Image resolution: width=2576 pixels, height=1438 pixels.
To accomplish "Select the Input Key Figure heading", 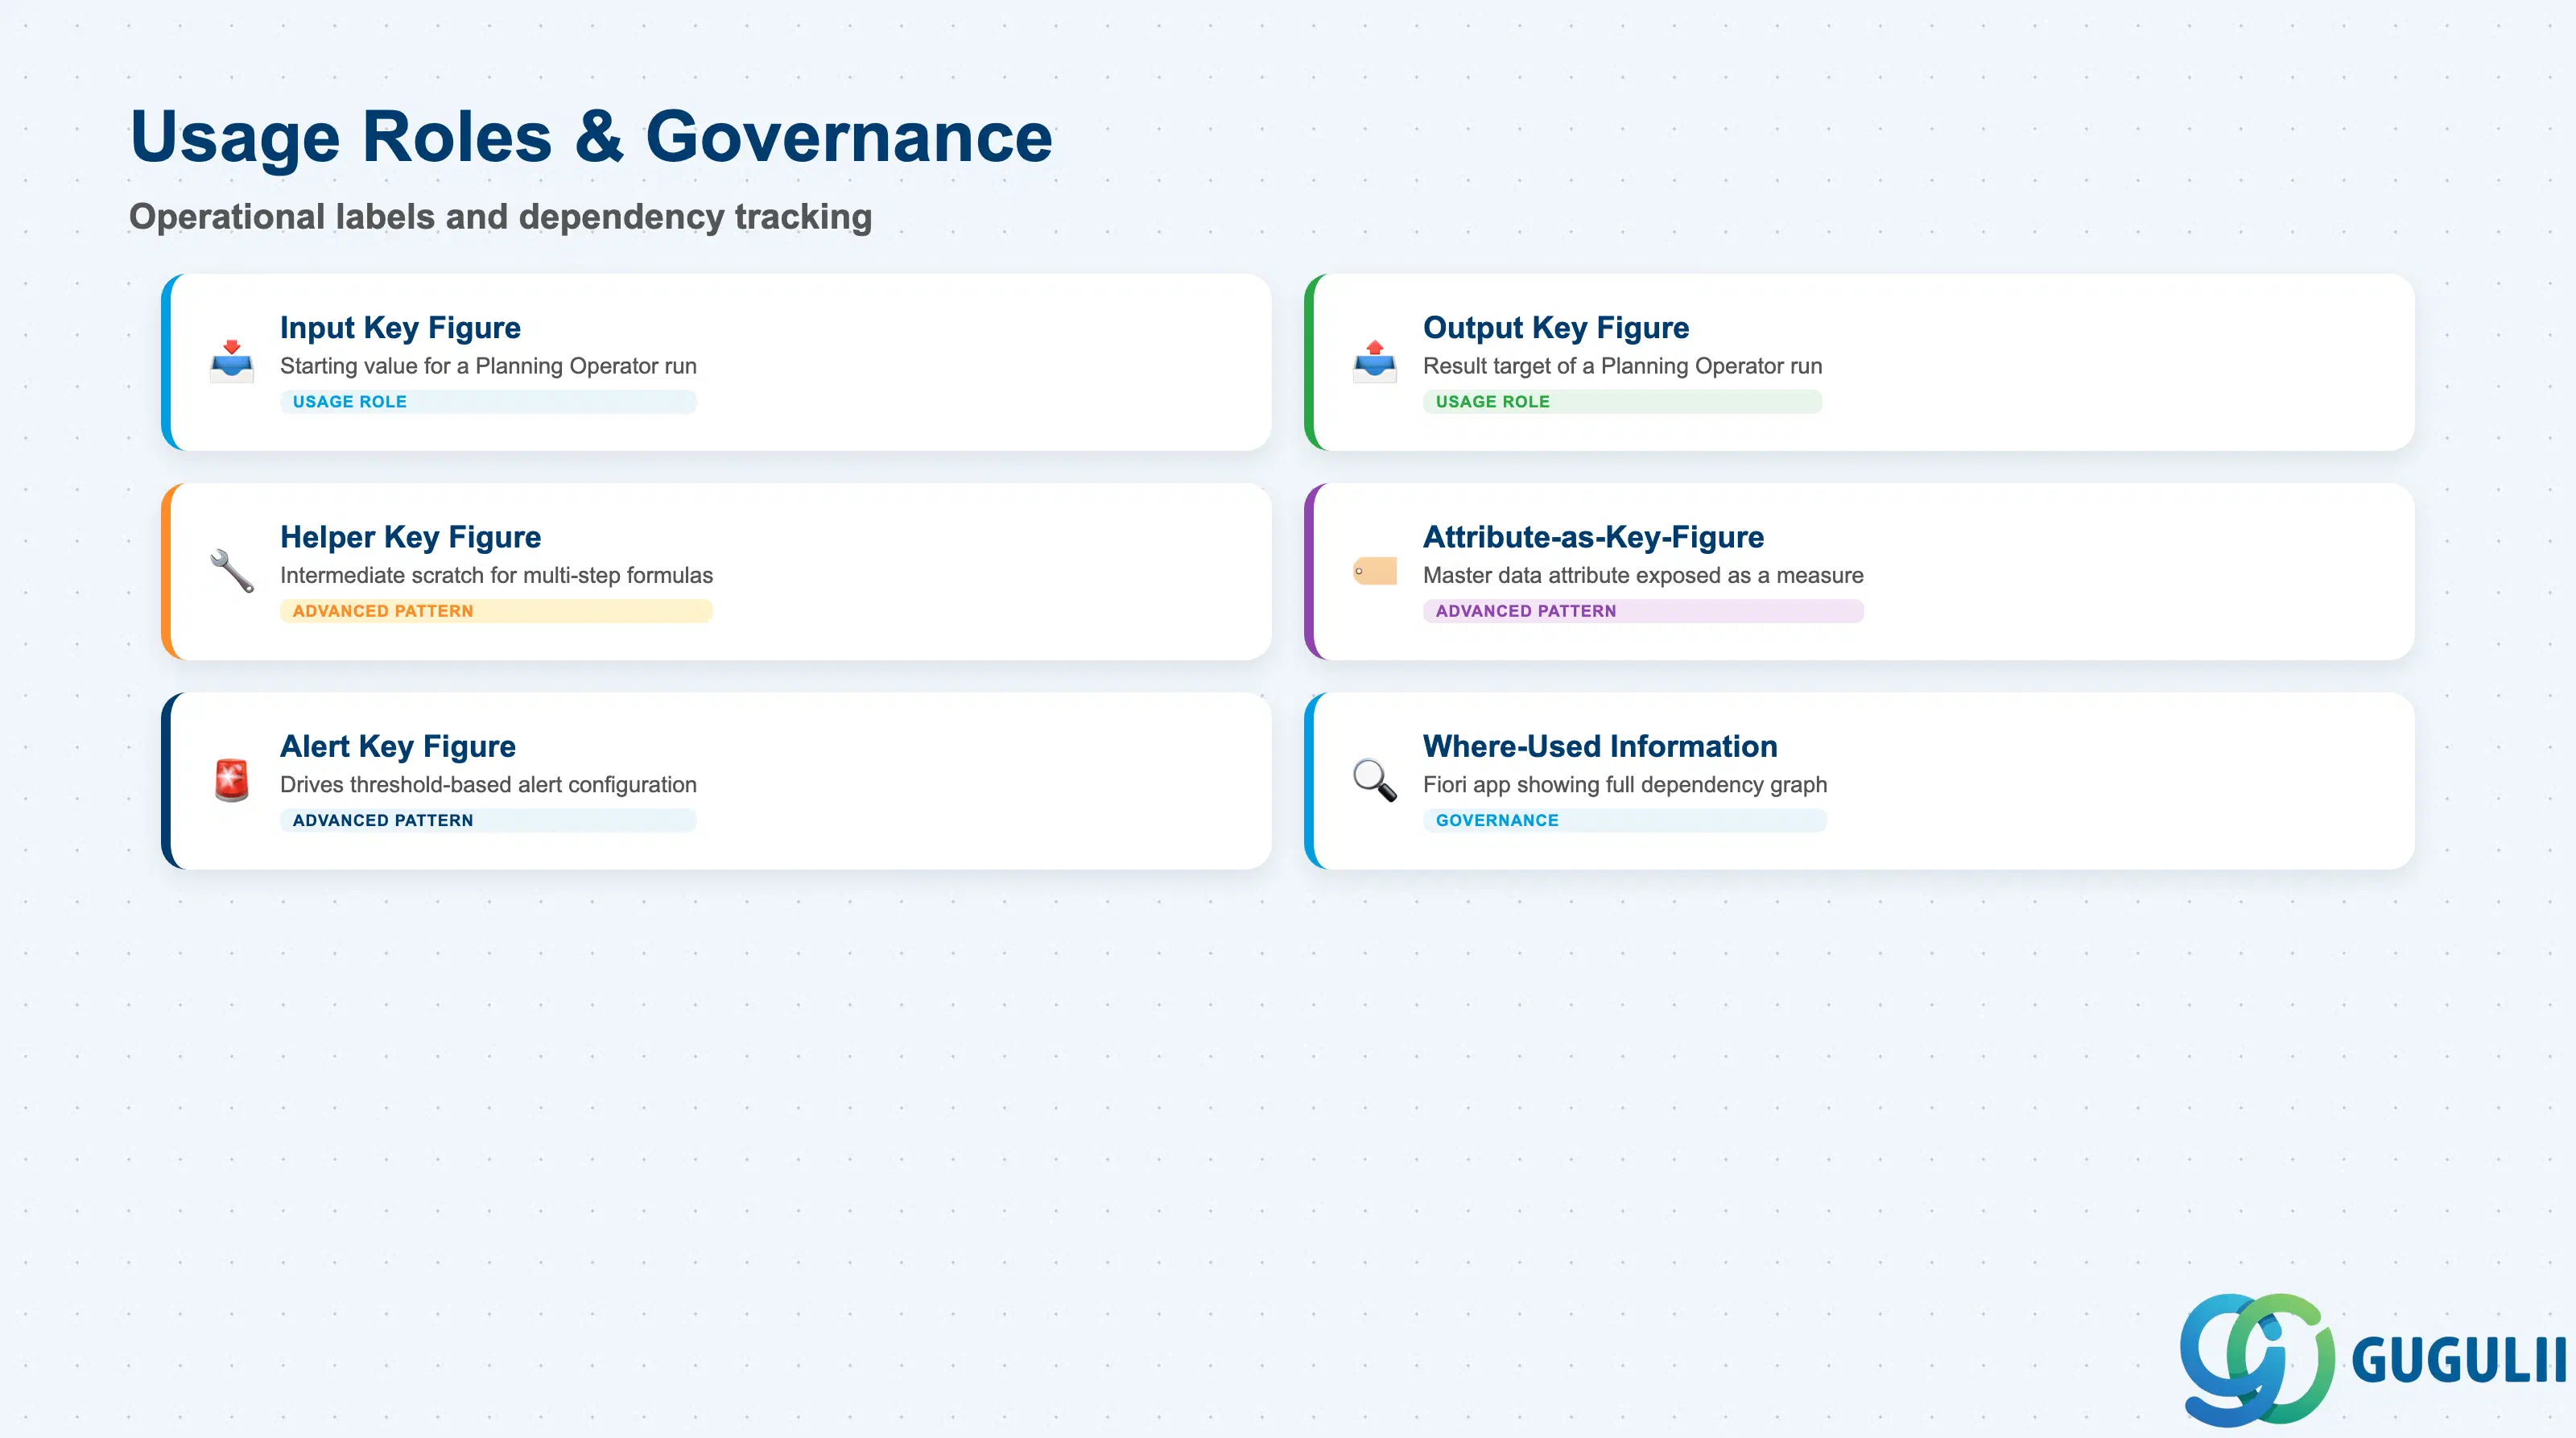I will coord(400,327).
